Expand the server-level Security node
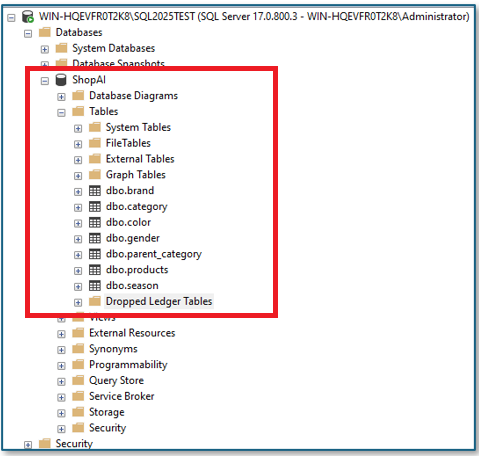 [x=28, y=445]
